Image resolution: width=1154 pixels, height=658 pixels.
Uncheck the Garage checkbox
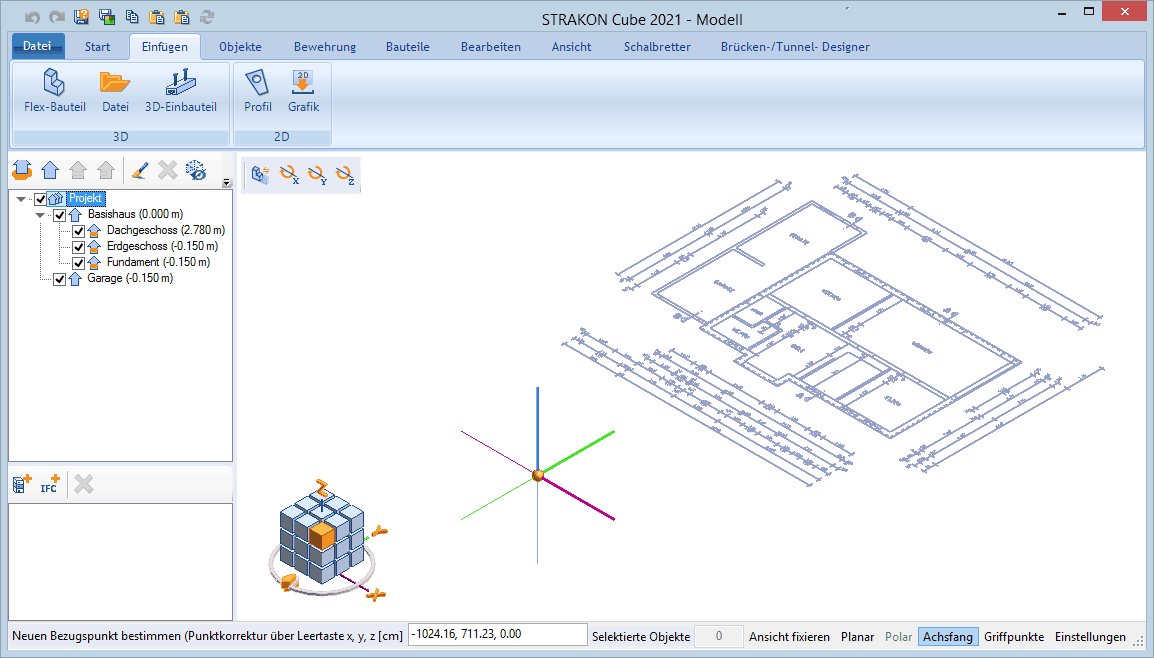click(60, 279)
